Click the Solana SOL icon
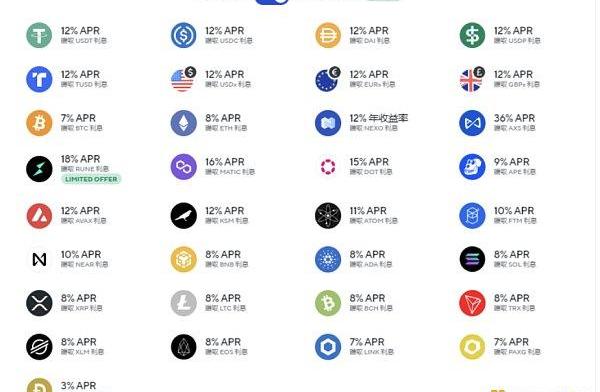 pyautogui.click(x=472, y=259)
